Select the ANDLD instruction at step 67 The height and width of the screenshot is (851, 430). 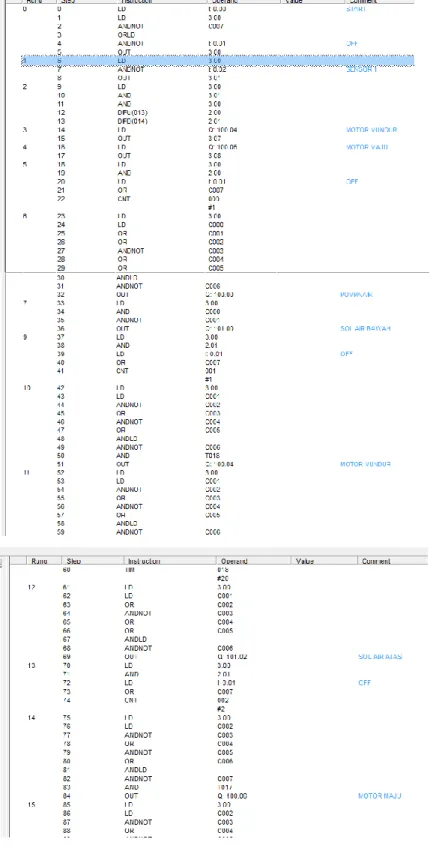pos(135,639)
